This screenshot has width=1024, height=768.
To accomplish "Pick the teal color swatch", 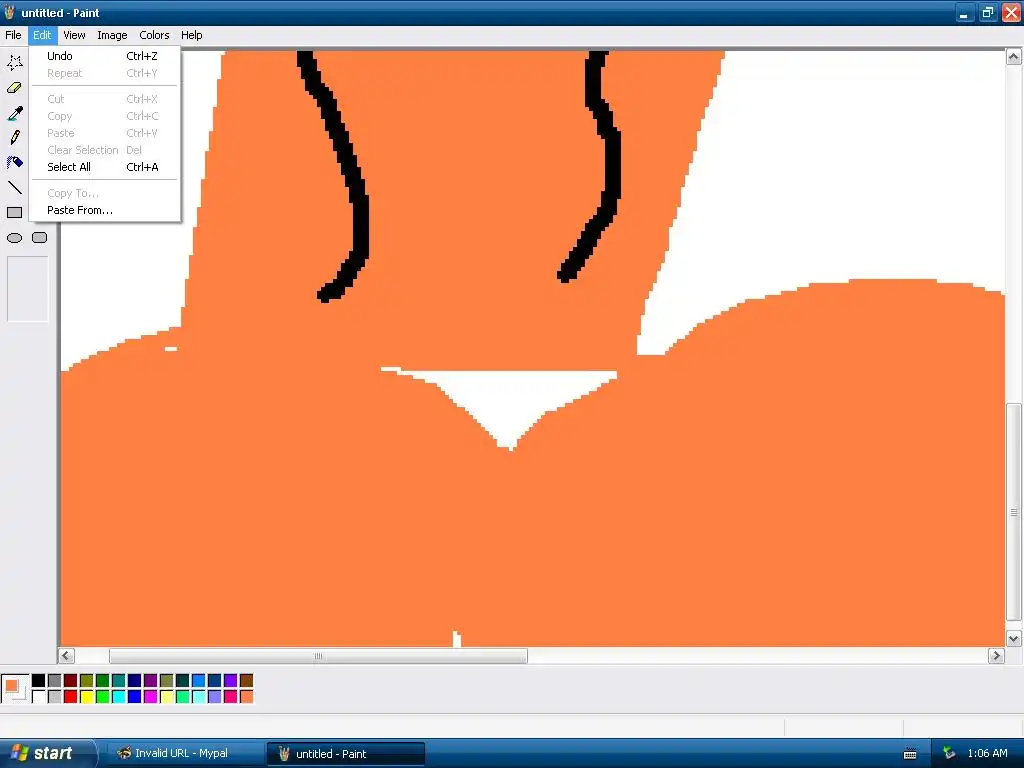I will [118, 681].
